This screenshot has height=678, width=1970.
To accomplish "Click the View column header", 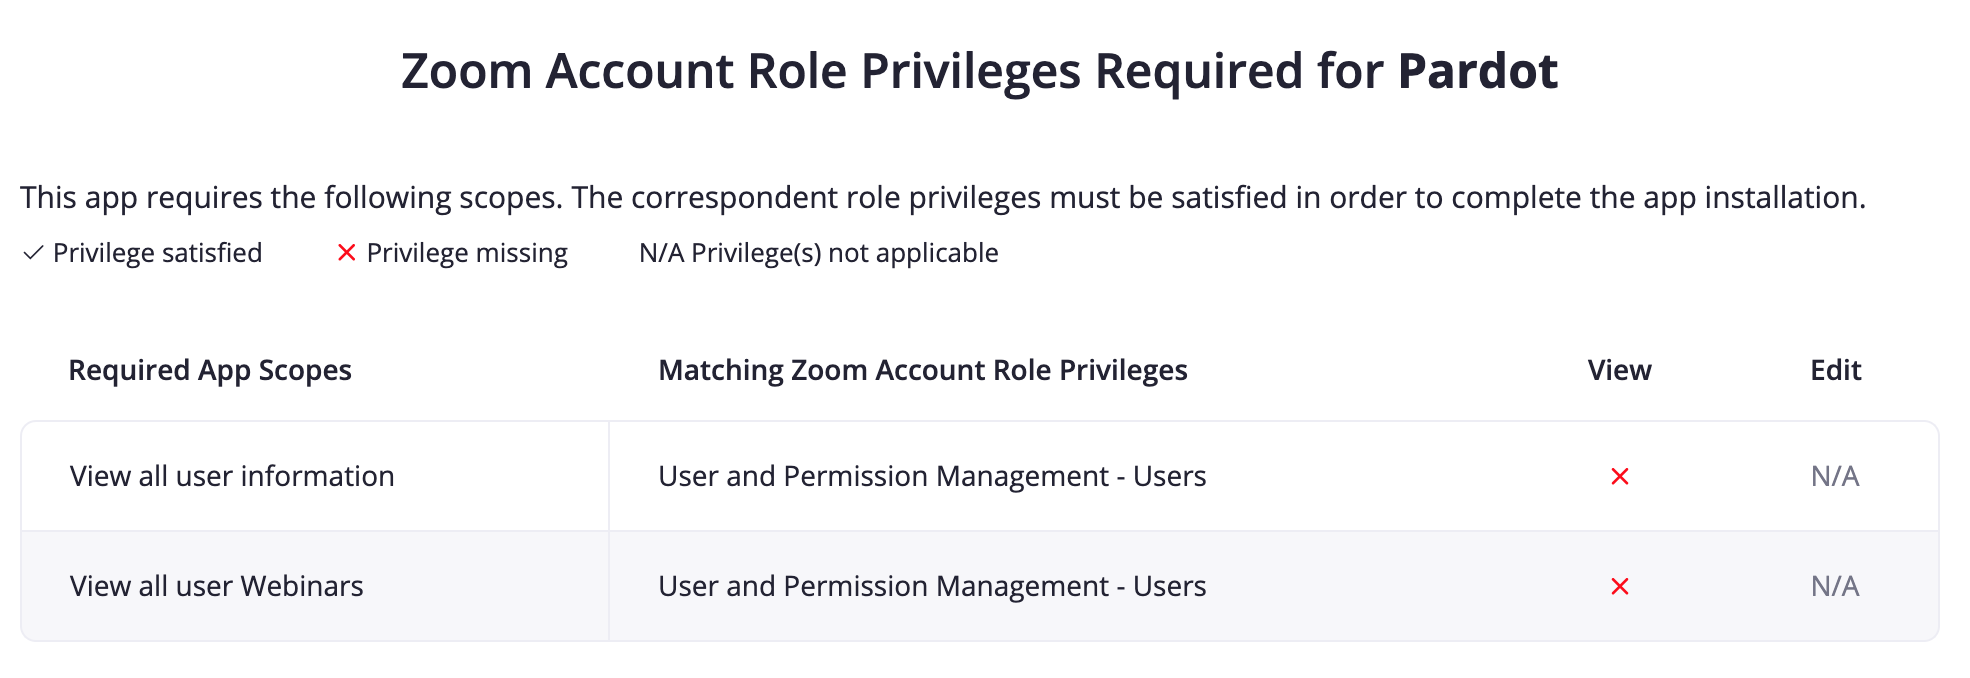I will [x=1619, y=370].
